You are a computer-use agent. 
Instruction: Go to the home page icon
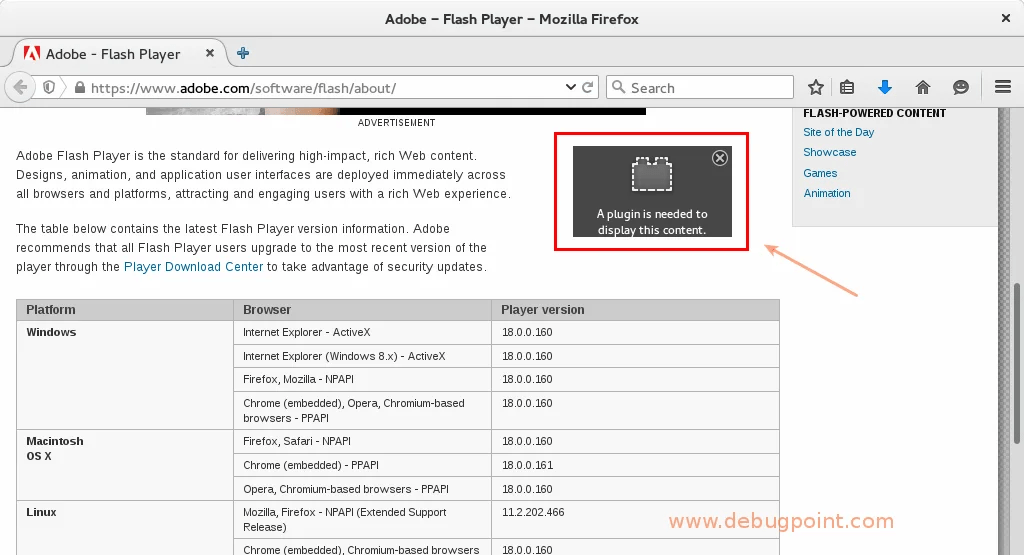pos(923,87)
